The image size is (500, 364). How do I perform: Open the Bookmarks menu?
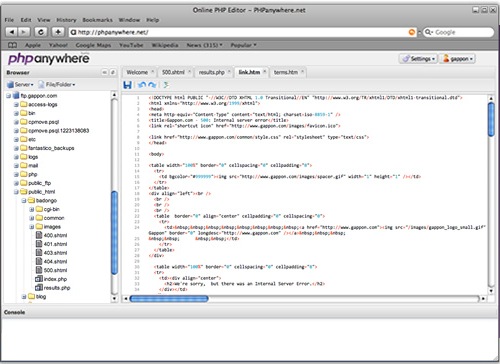click(98, 20)
